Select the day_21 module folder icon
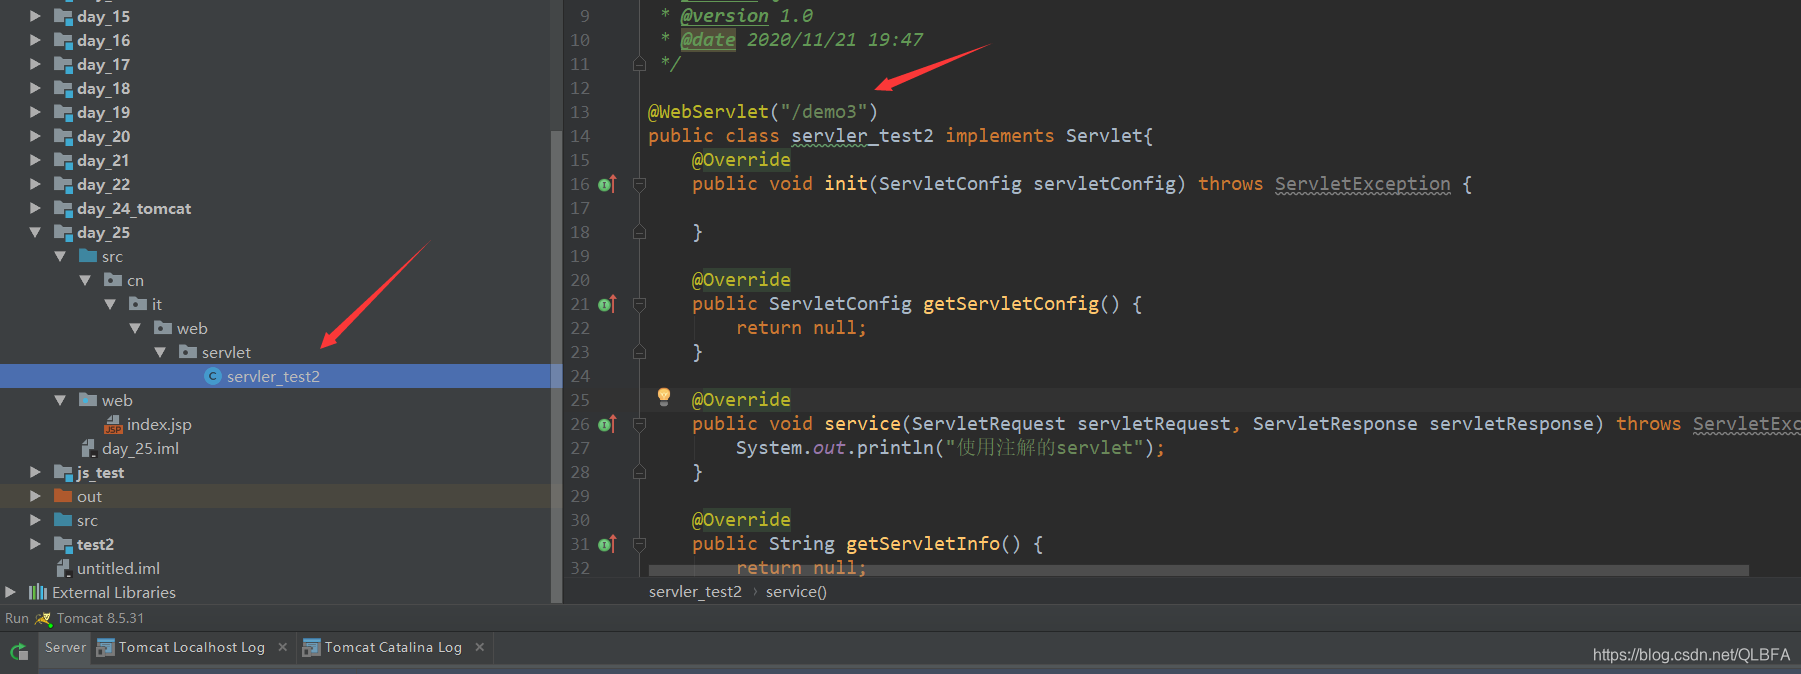The image size is (1801, 674). coord(63,160)
